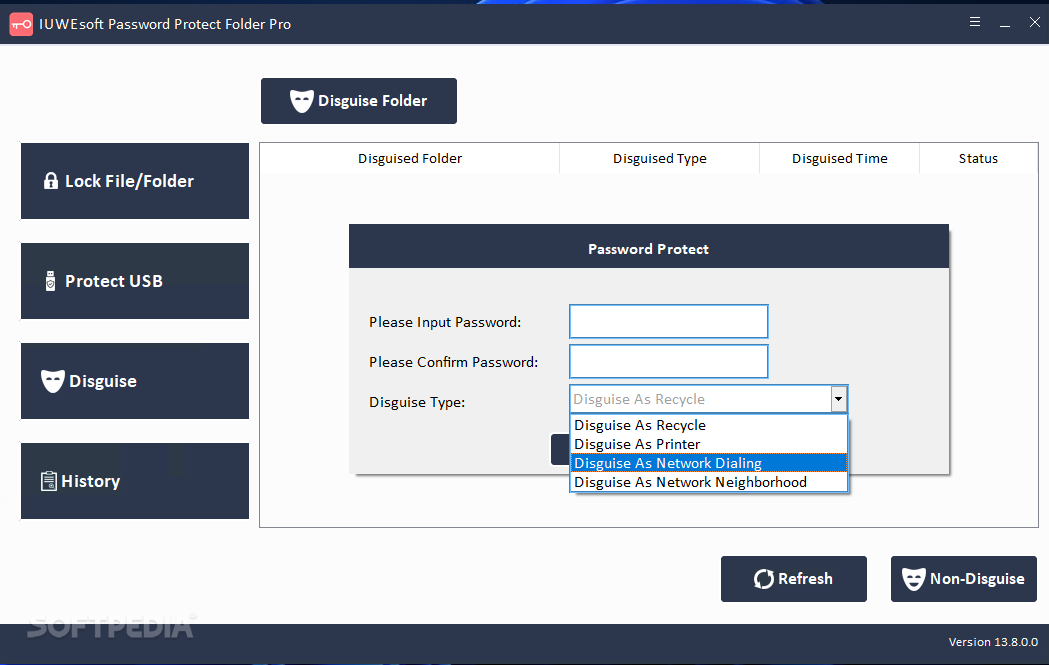Viewport: 1049px width, 665px height.
Task: Open the hamburger menu in title bar
Action: (975, 22)
